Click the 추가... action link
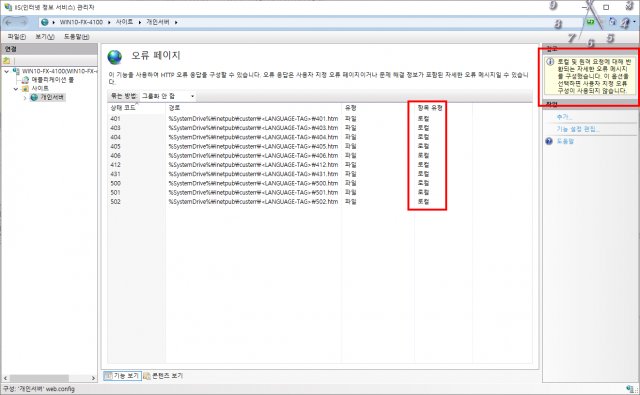This screenshot has width=640, height=395. tap(564, 117)
